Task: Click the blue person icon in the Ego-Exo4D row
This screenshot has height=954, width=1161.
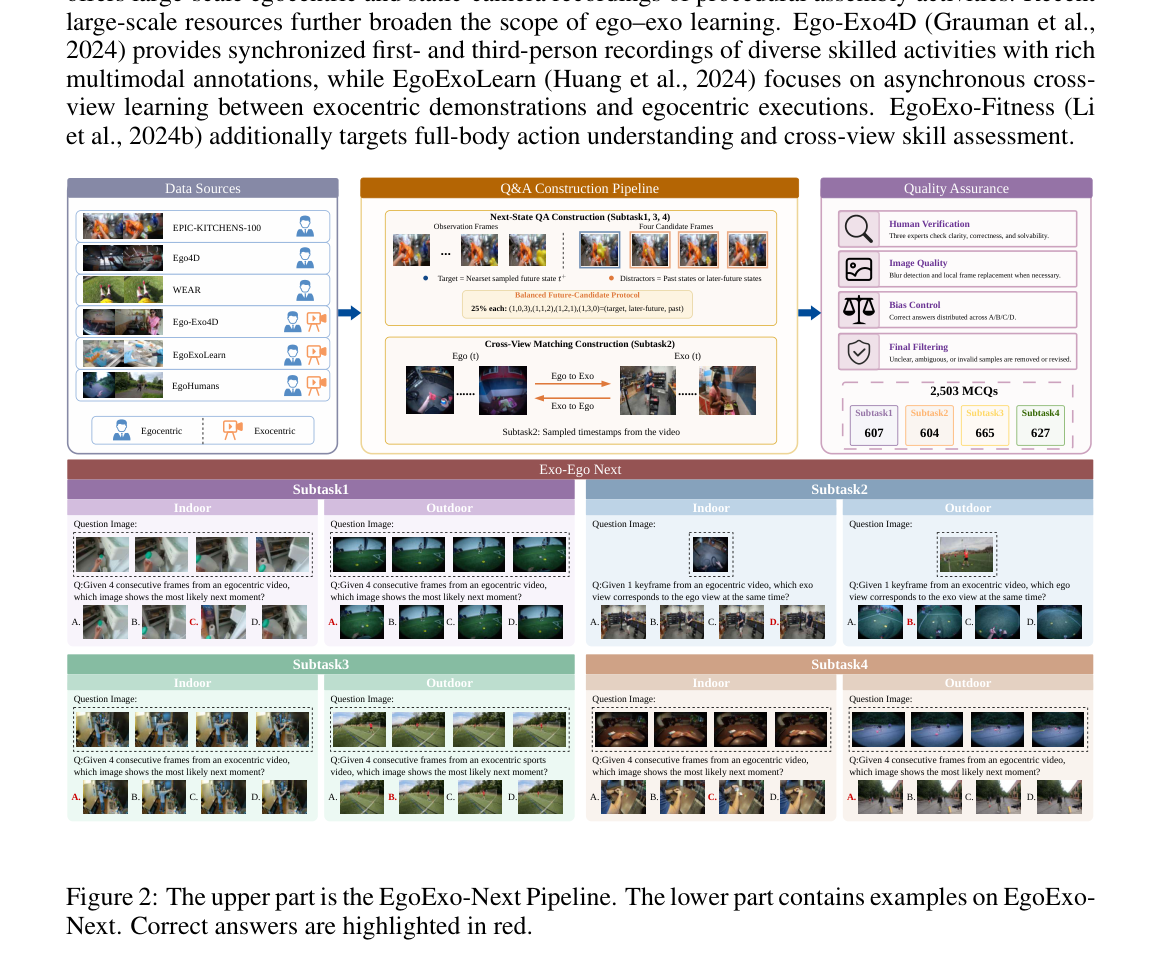Action: point(292,322)
